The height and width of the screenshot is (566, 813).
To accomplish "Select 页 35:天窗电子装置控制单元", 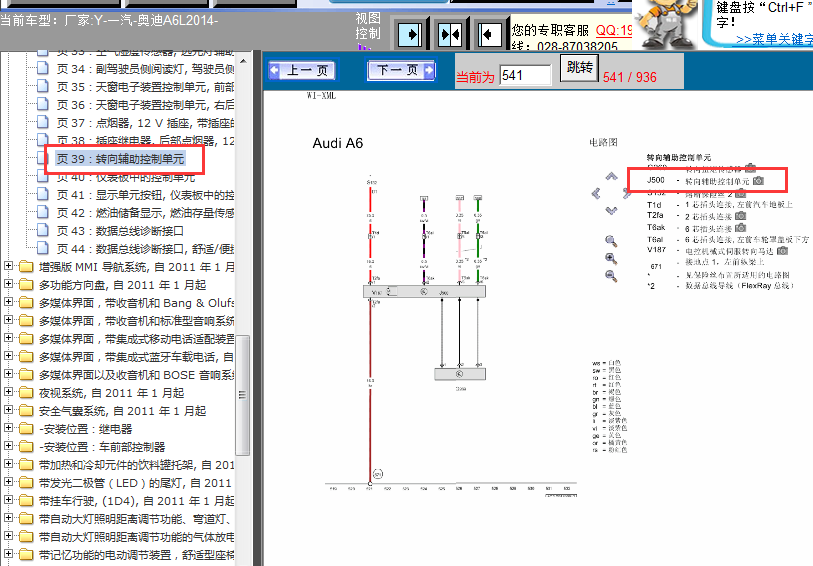I will pos(145,87).
